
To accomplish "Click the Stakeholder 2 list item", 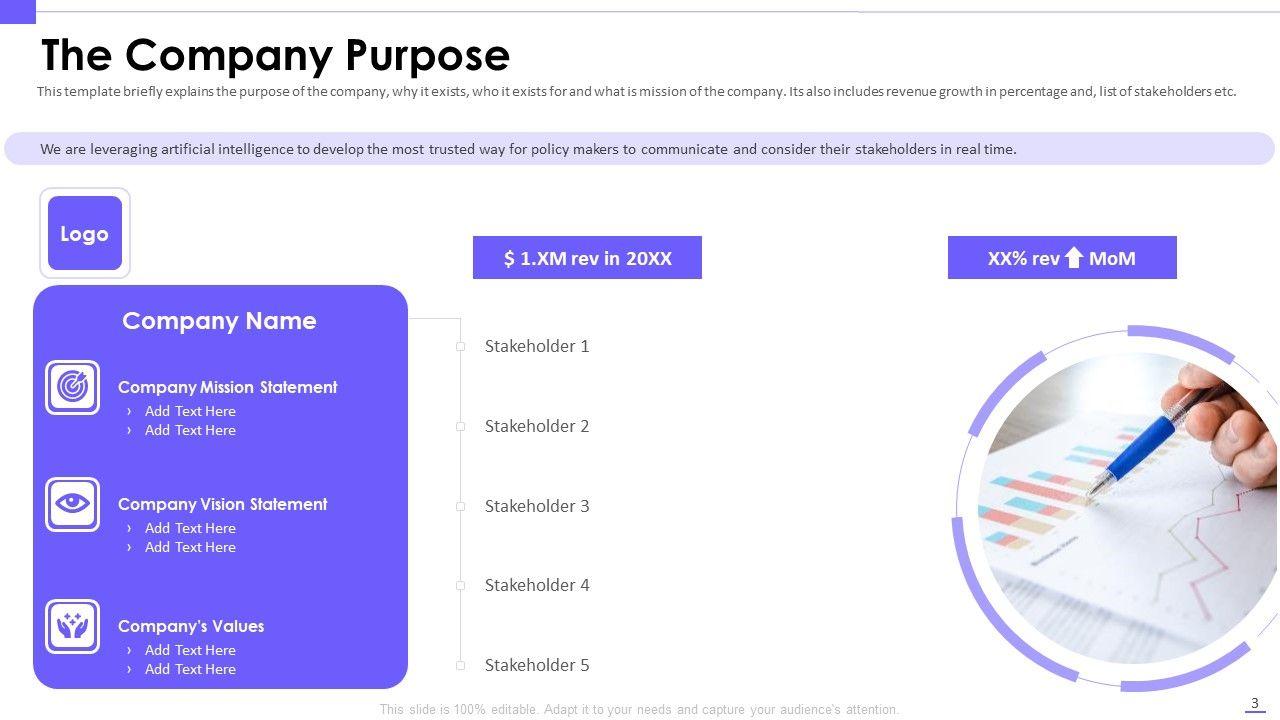I will [537, 426].
